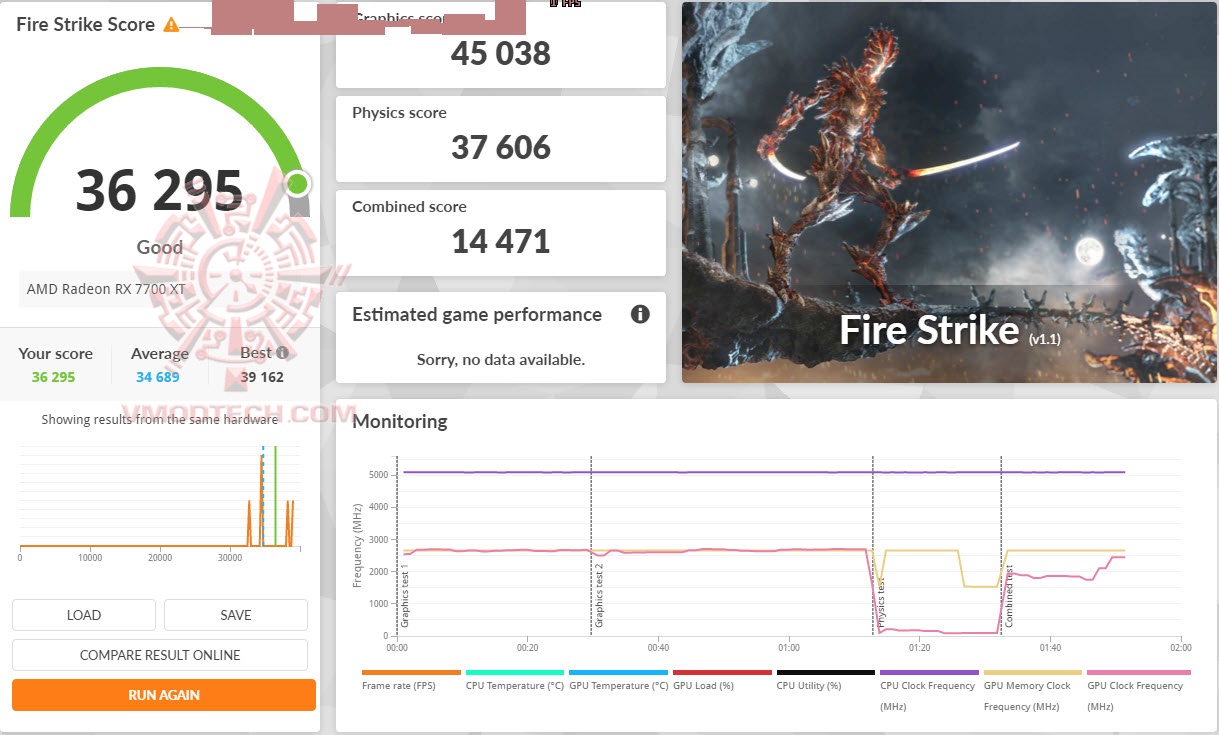Click the Good rating label
The image size is (1219, 735).
(x=160, y=247)
